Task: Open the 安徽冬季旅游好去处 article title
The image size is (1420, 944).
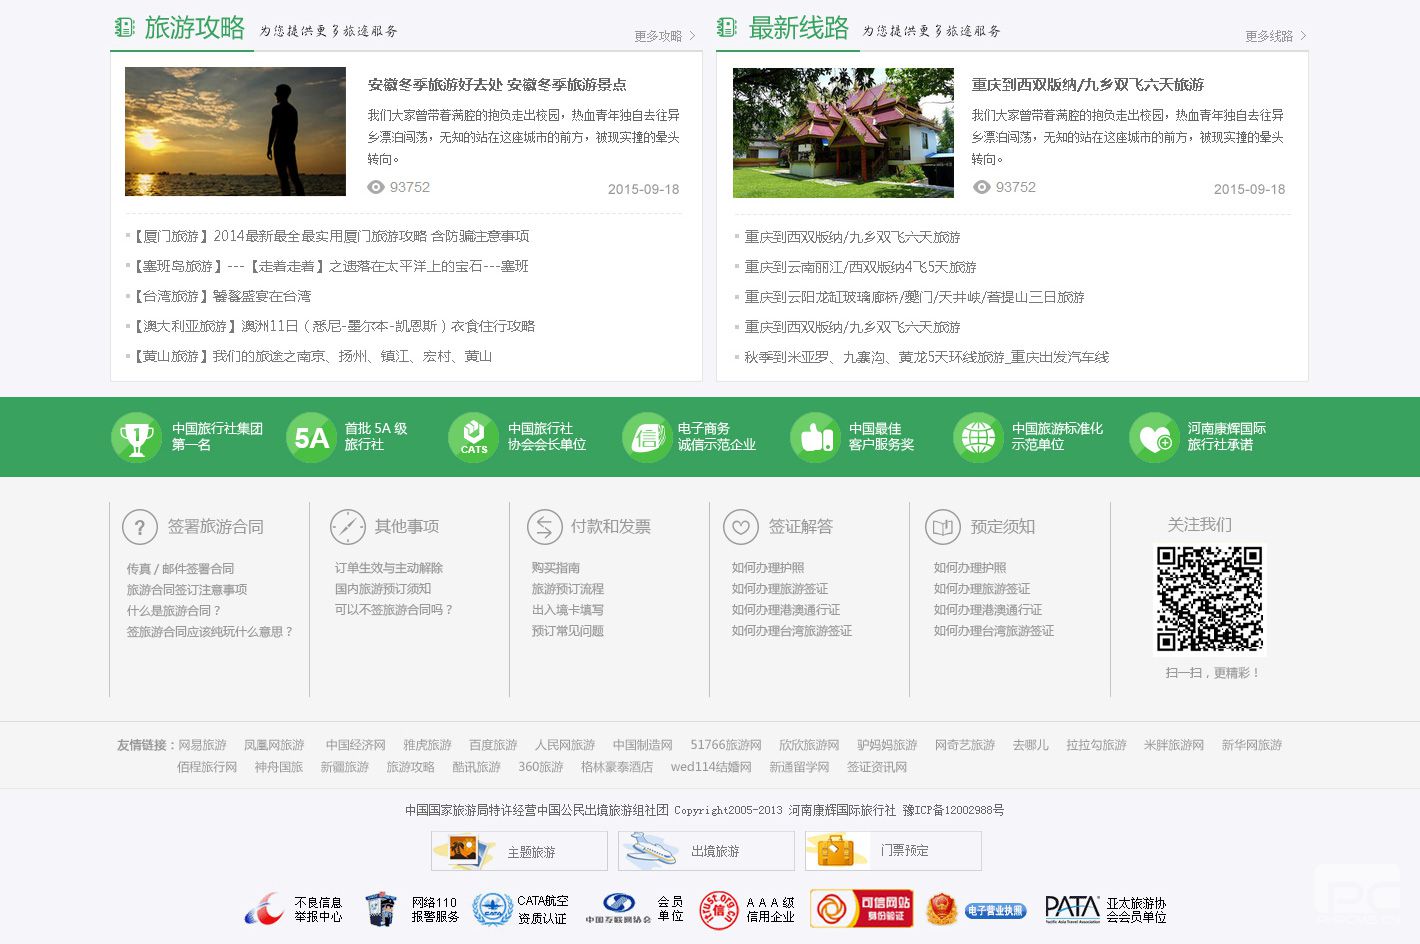Action: click(497, 85)
